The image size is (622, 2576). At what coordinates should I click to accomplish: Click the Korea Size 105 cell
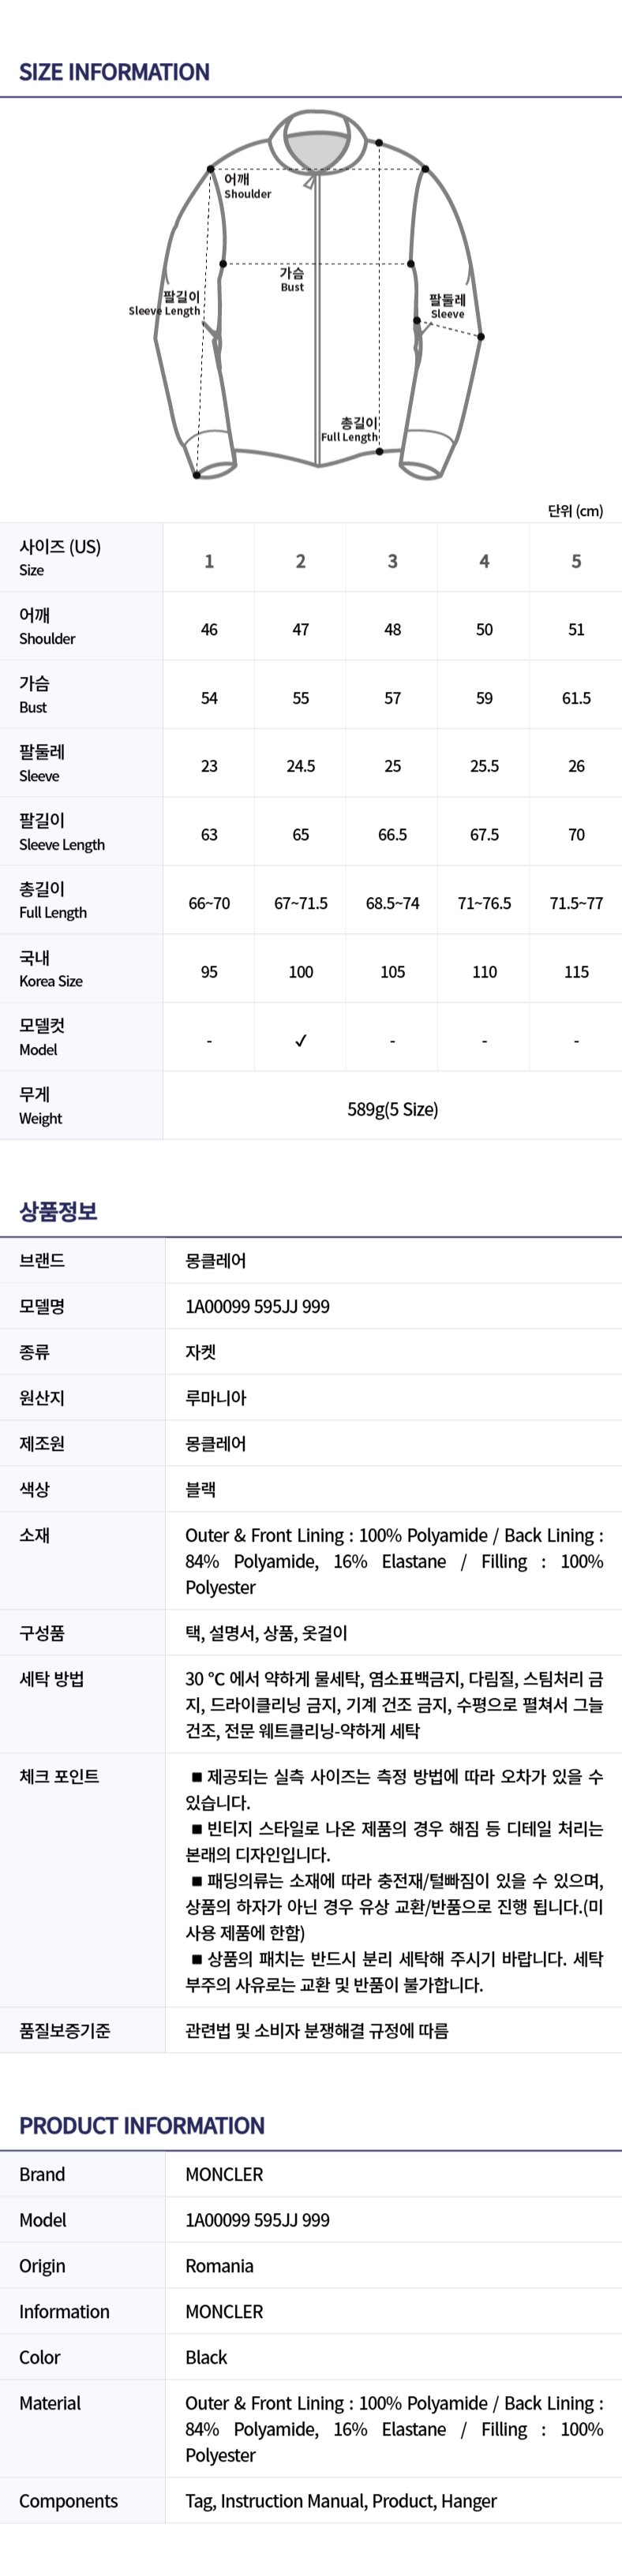(392, 972)
